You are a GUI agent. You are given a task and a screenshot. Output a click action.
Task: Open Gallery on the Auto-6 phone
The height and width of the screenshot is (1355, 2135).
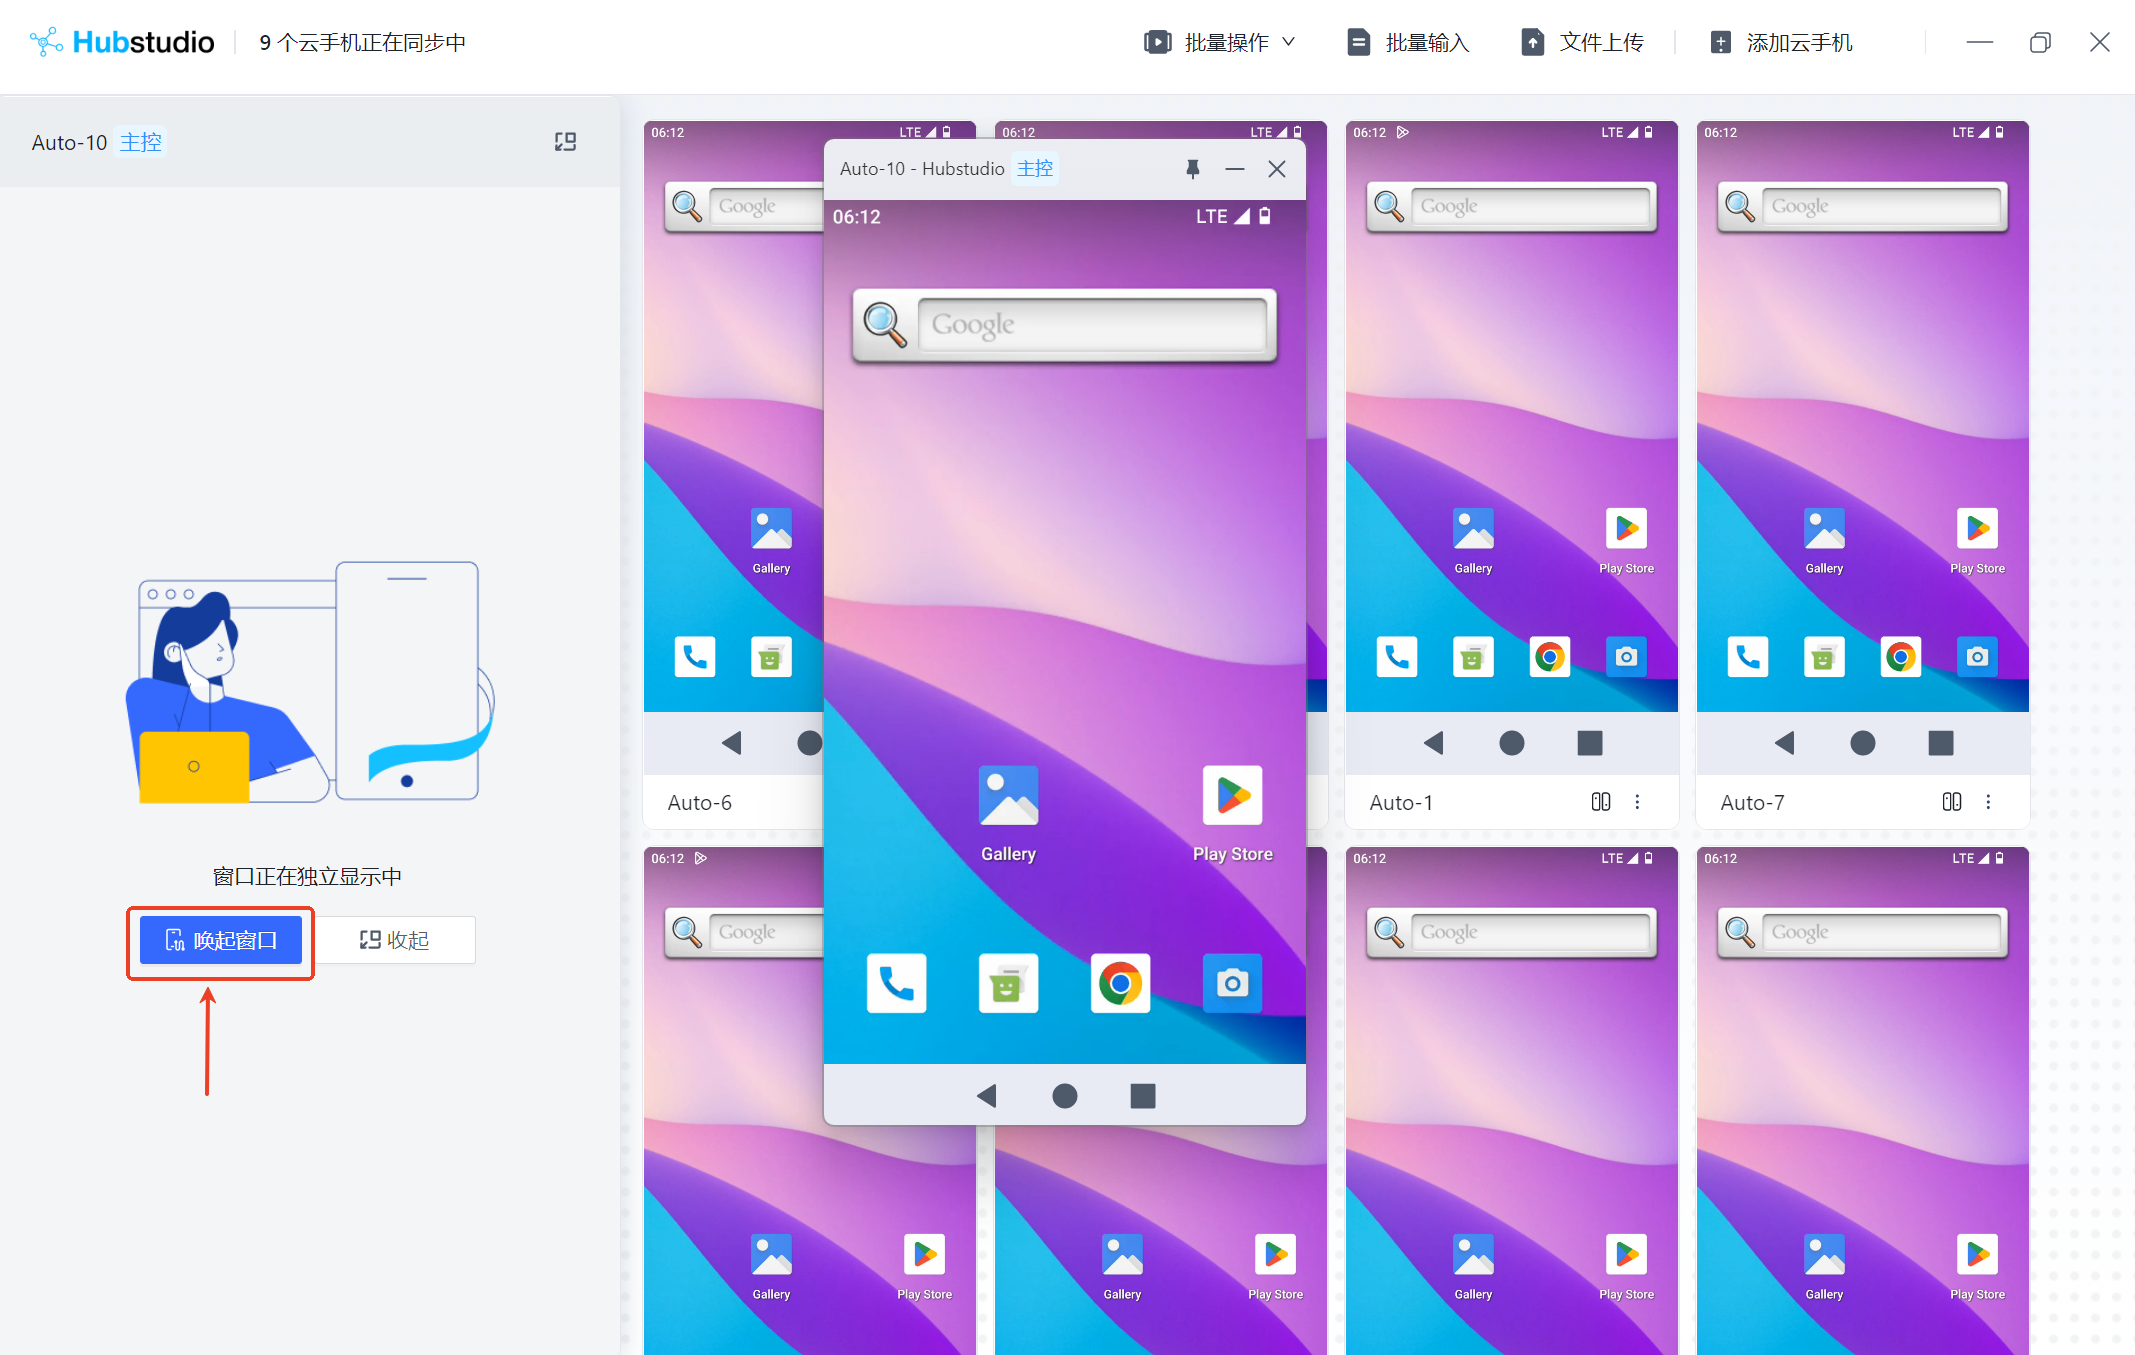click(771, 540)
